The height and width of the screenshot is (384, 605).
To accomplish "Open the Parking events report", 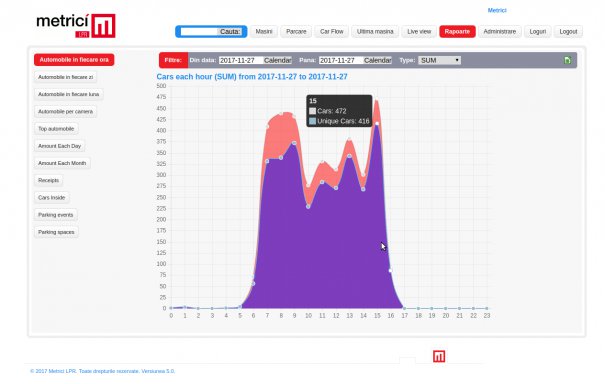I will click(x=56, y=215).
